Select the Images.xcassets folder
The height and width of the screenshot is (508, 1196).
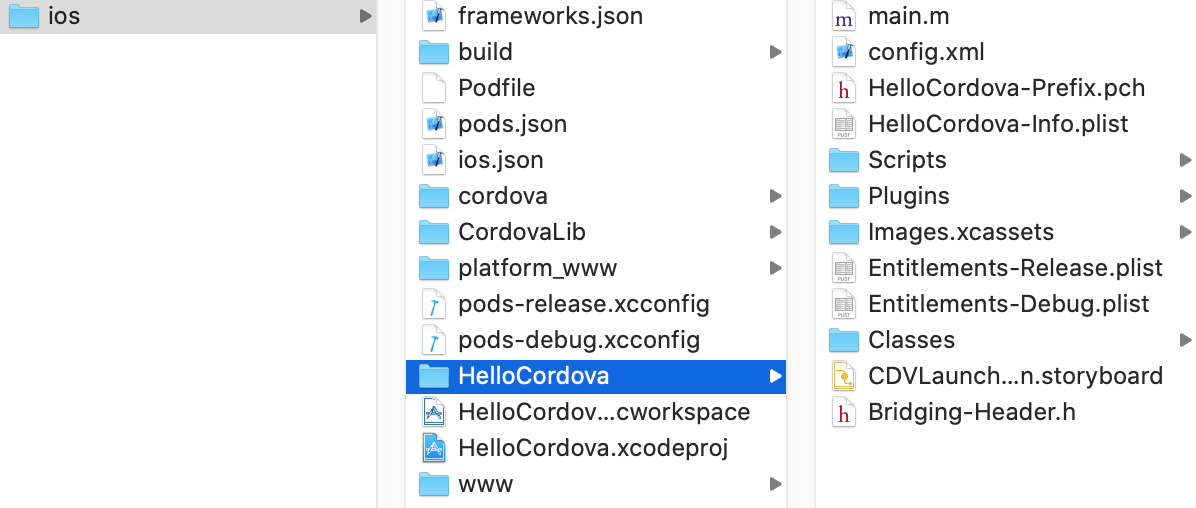coord(960,232)
